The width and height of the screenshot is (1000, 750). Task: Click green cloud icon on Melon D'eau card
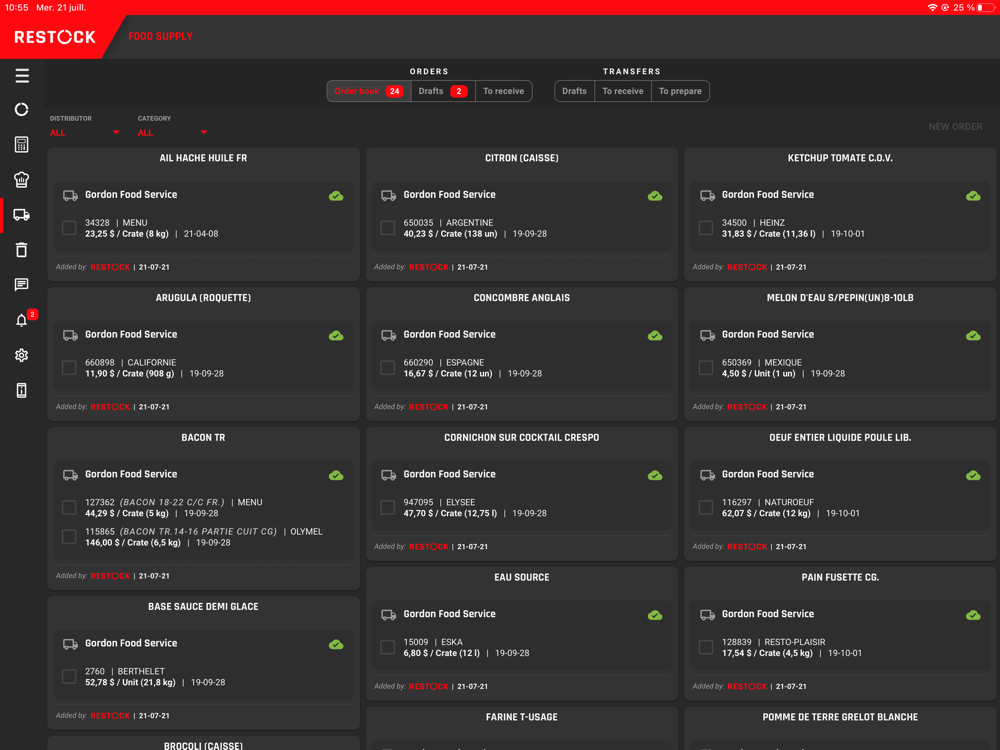(x=973, y=335)
